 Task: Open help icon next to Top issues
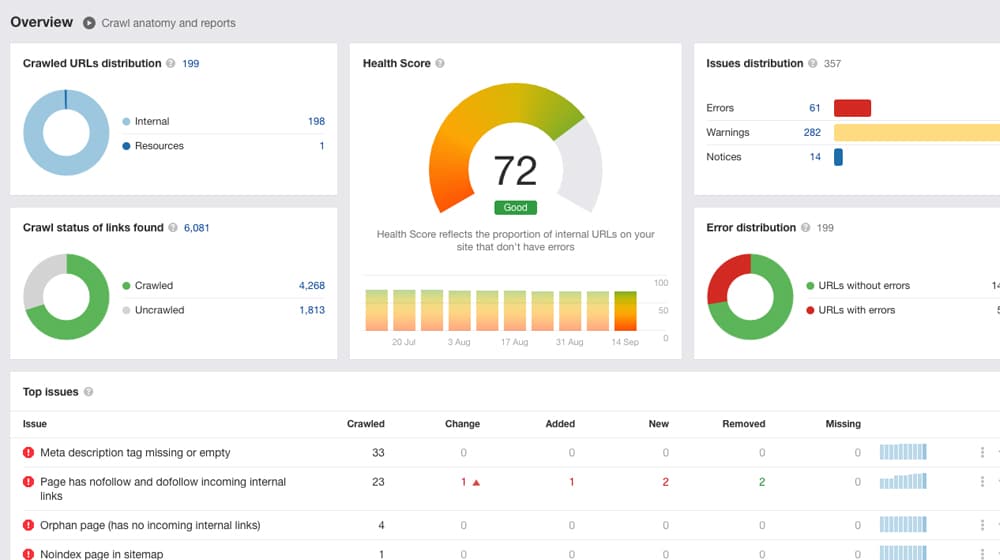(89, 392)
